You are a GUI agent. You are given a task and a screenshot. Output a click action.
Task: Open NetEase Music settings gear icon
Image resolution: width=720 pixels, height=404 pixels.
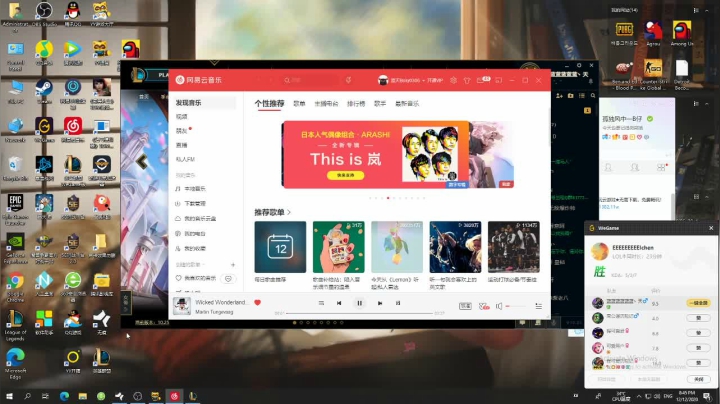pyautogui.click(x=453, y=80)
